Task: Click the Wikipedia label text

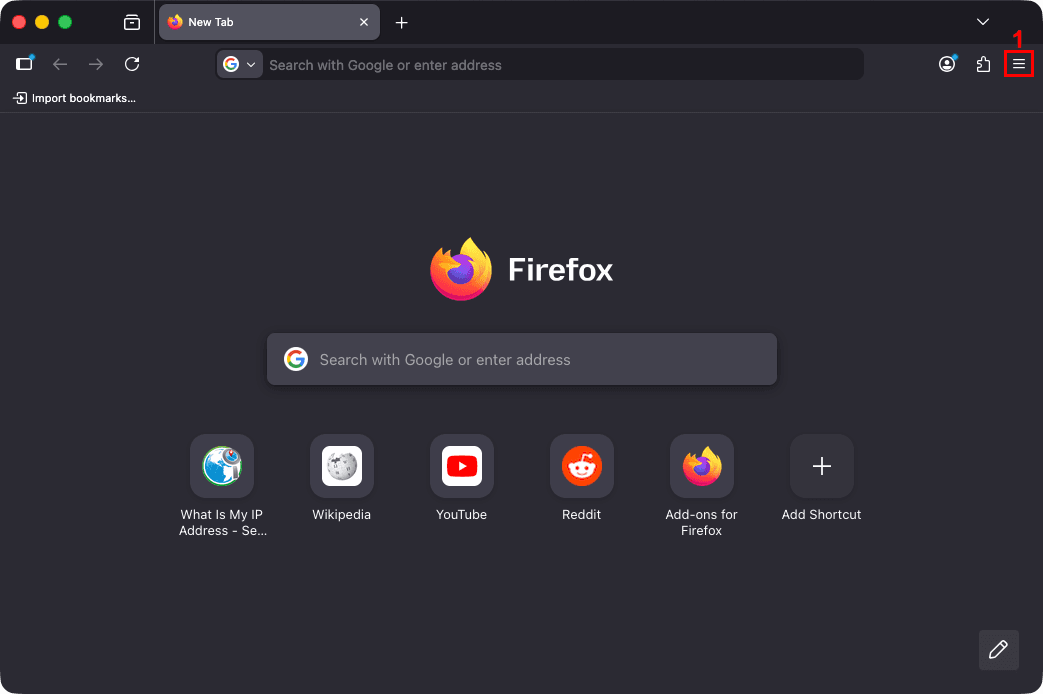Action: click(x=342, y=514)
